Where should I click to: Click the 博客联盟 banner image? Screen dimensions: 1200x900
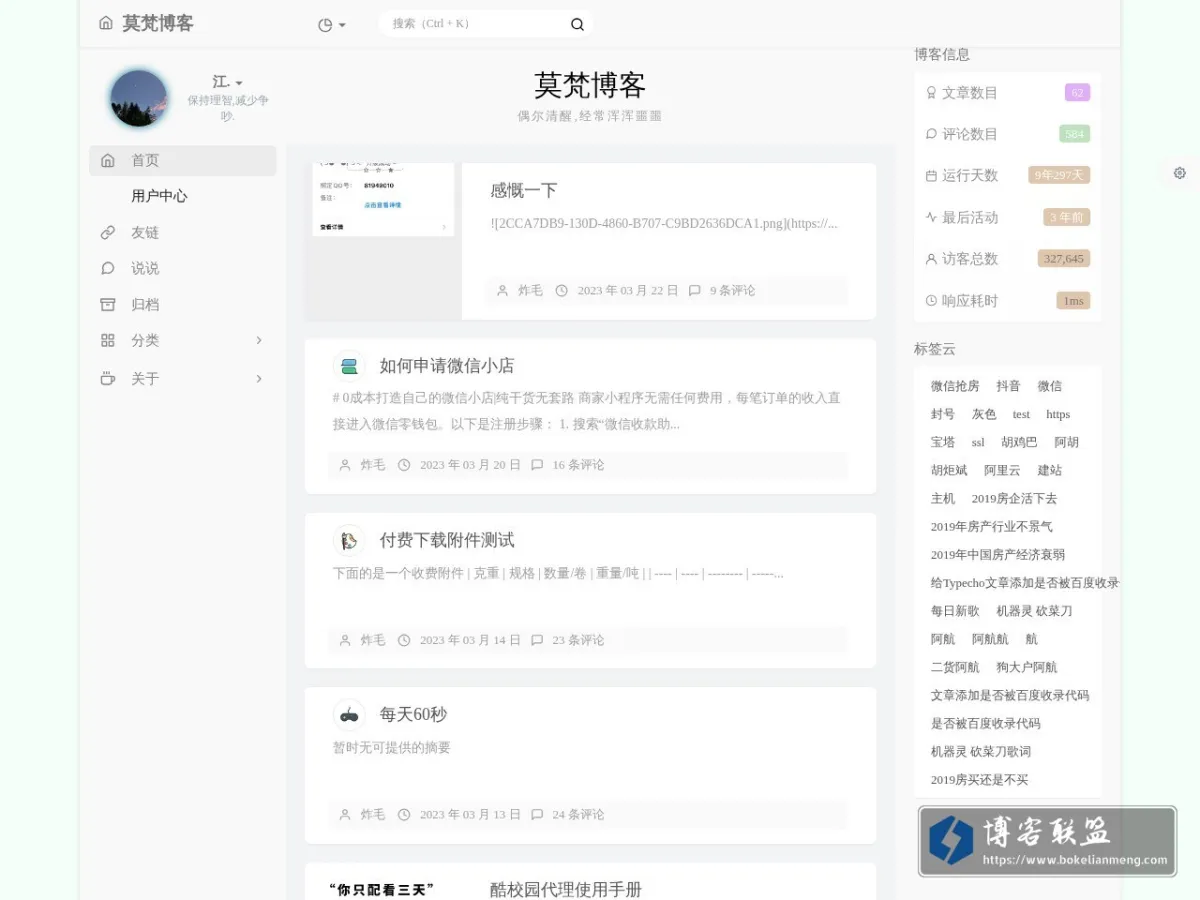[1047, 842]
